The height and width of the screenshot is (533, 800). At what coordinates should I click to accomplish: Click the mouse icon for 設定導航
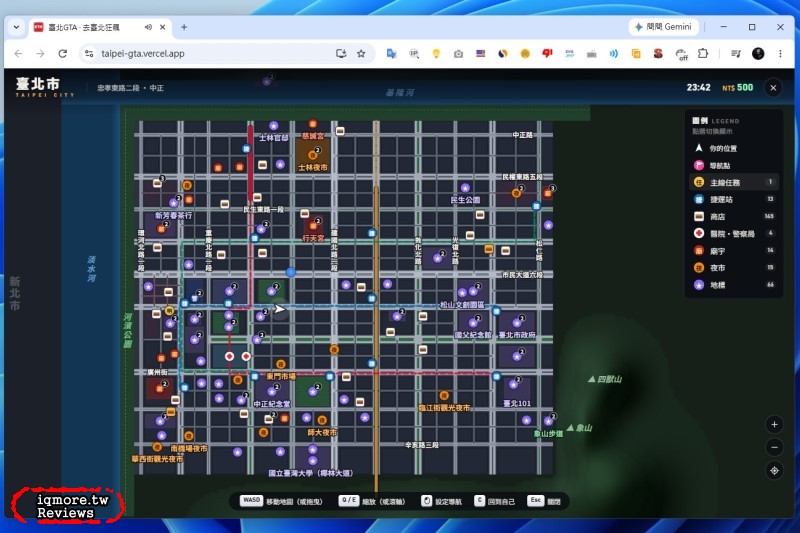(426, 501)
